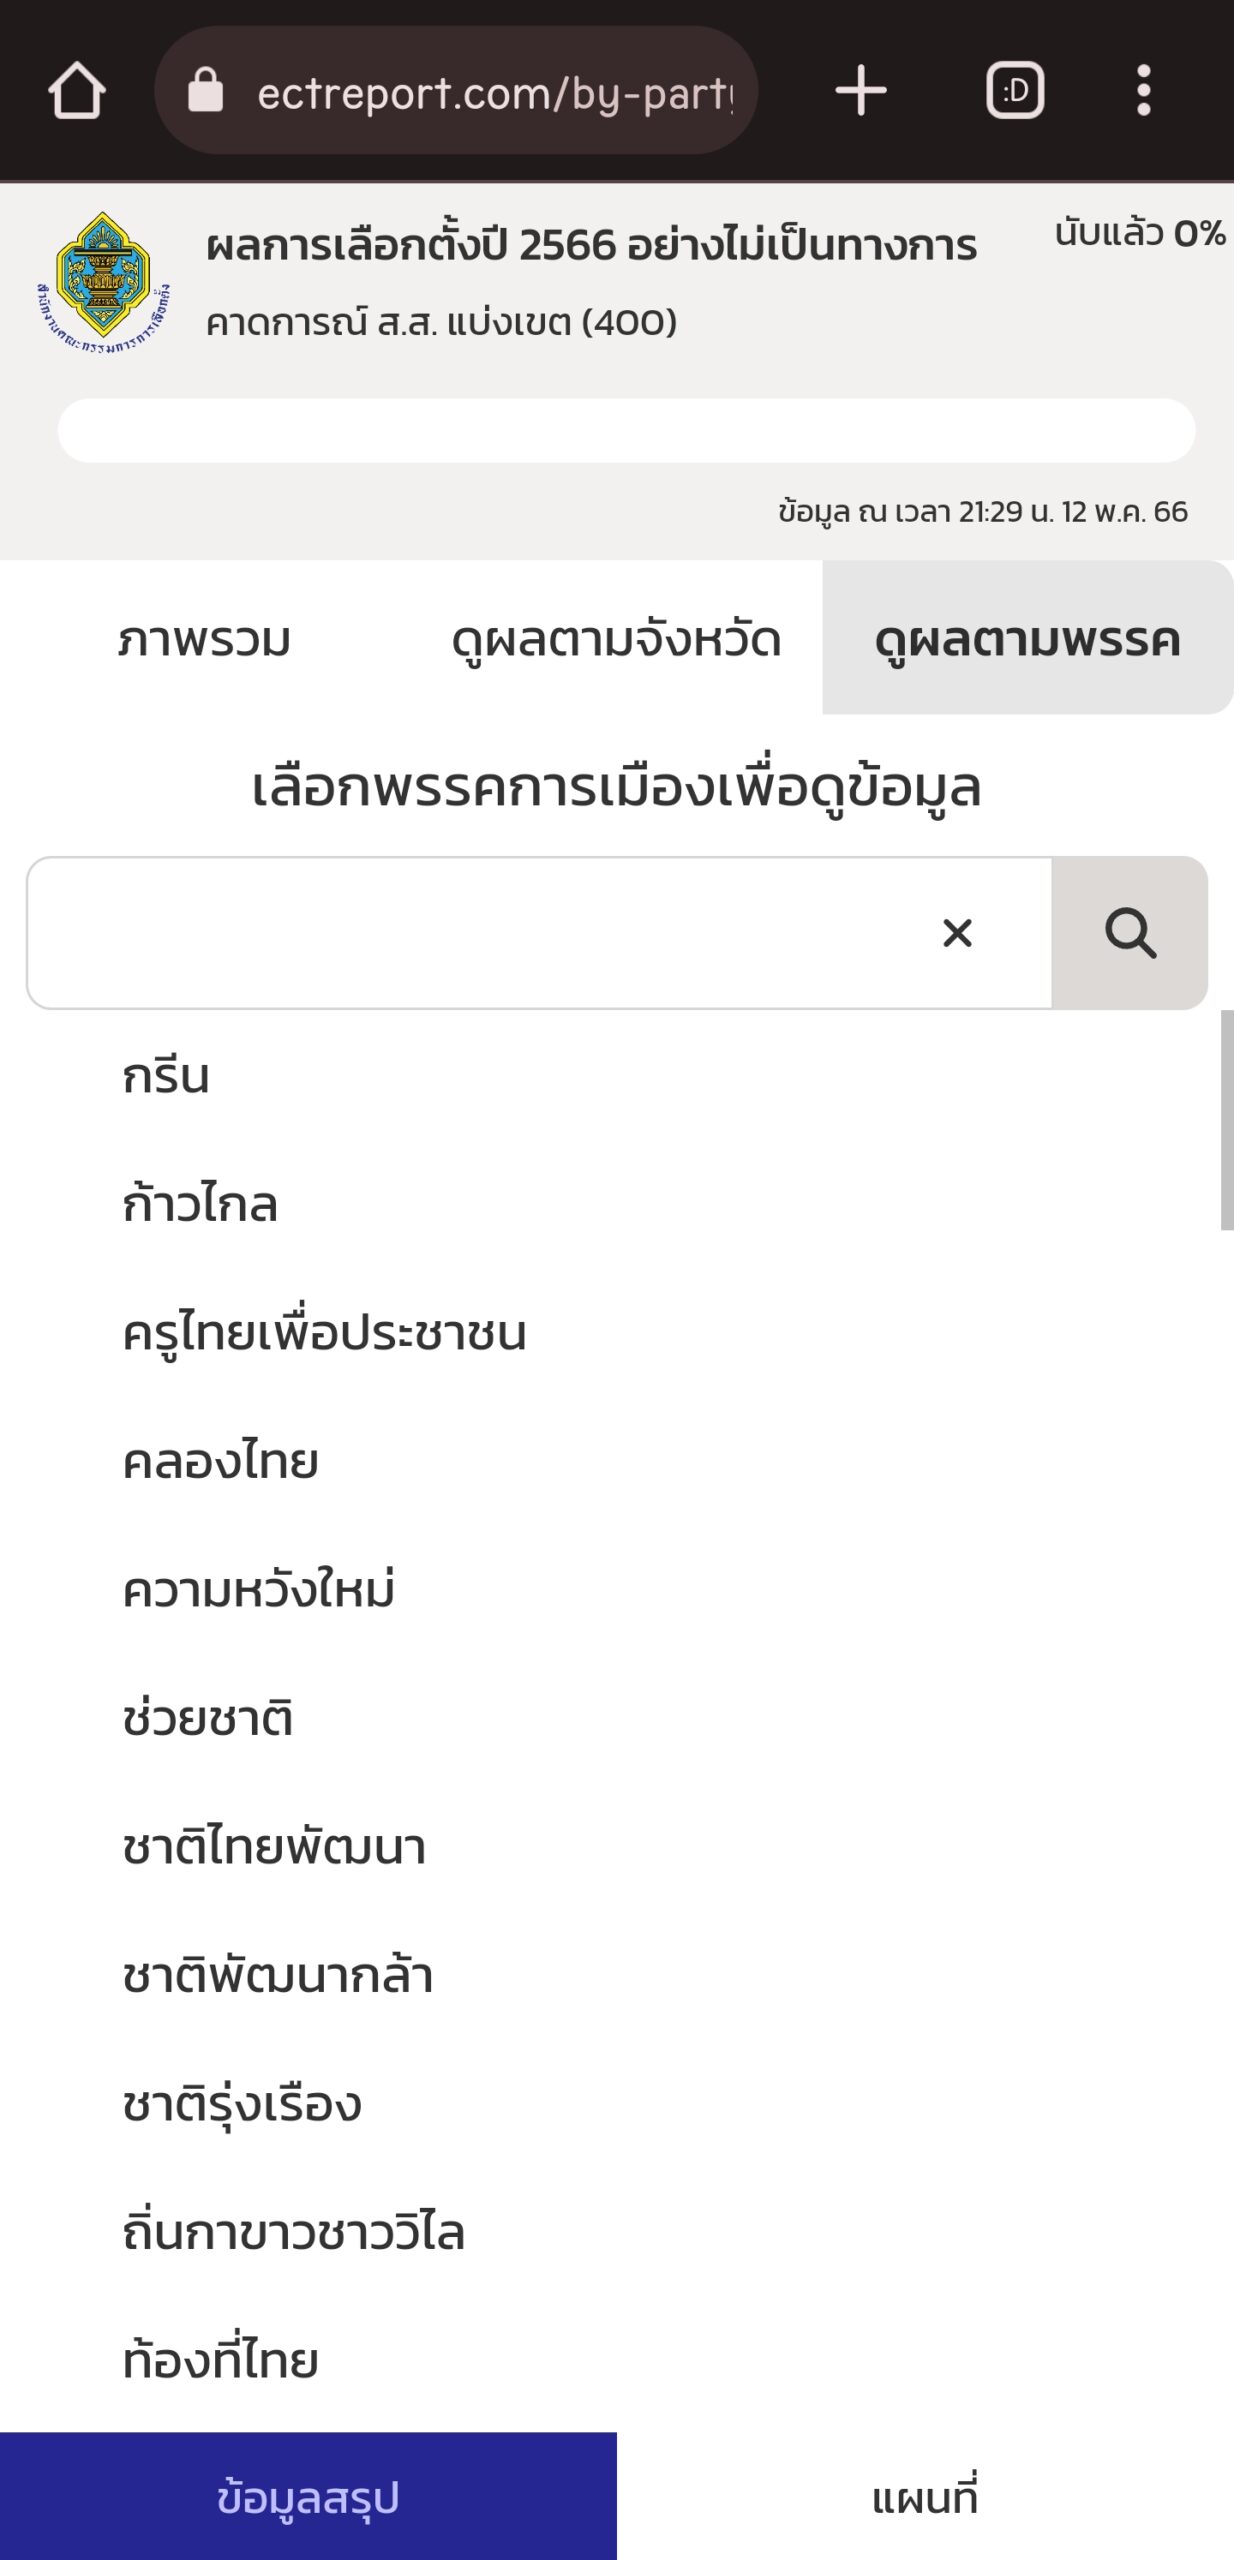Switch to the ดูผลตามจังหวัด tab
This screenshot has width=1234, height=2560.
click(615, 640)
